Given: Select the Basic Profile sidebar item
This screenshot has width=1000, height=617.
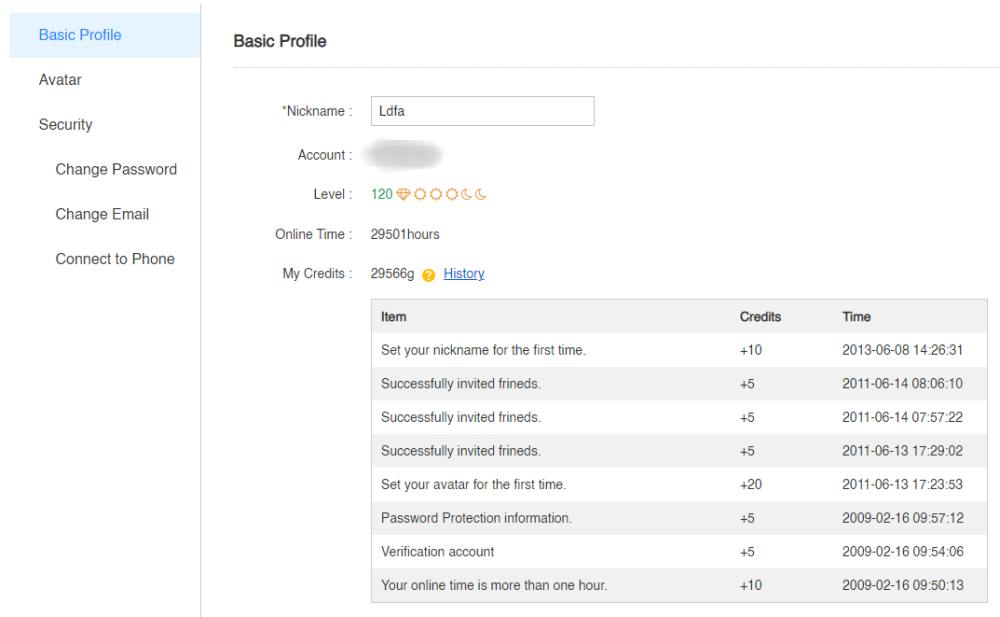Looking at the screenshot, I should pyautogui.click(x=80, y=35).
